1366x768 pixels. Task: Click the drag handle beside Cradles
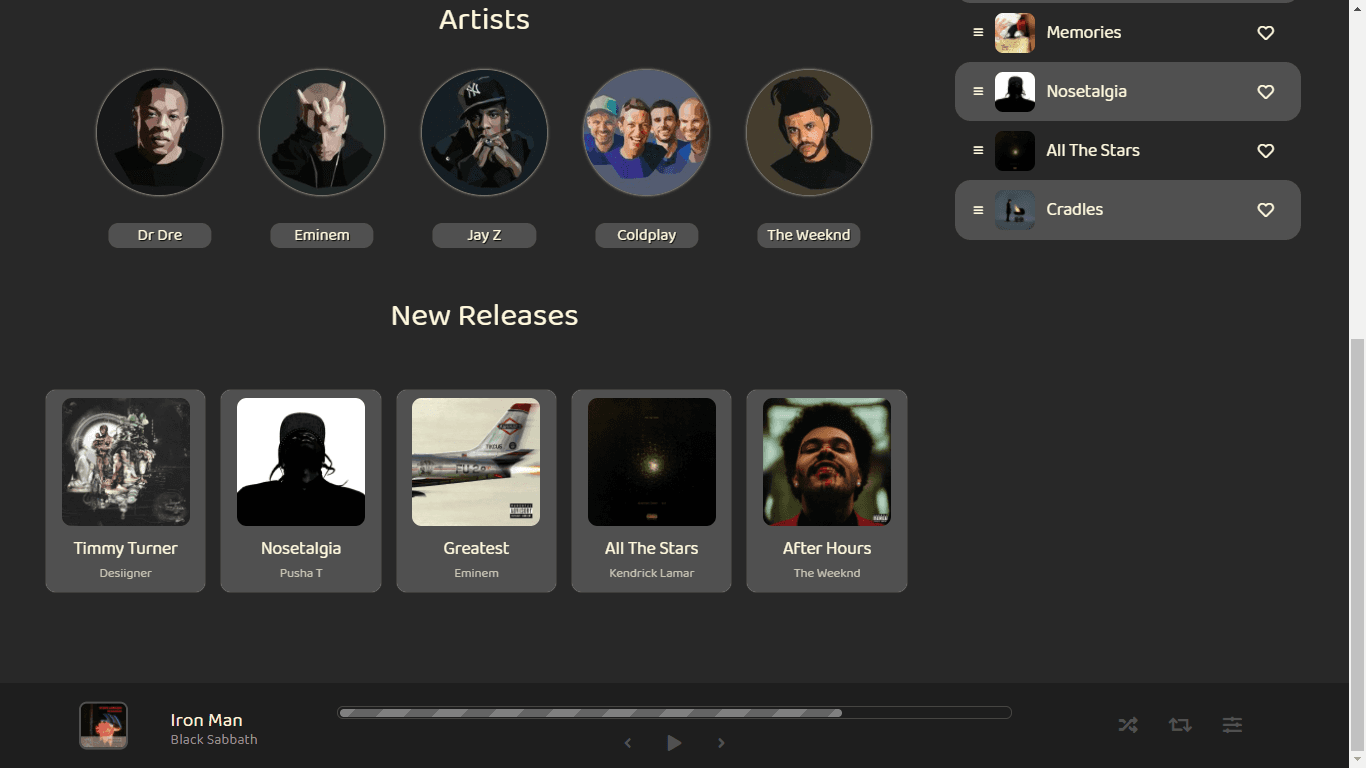click(x=978, y=209)
